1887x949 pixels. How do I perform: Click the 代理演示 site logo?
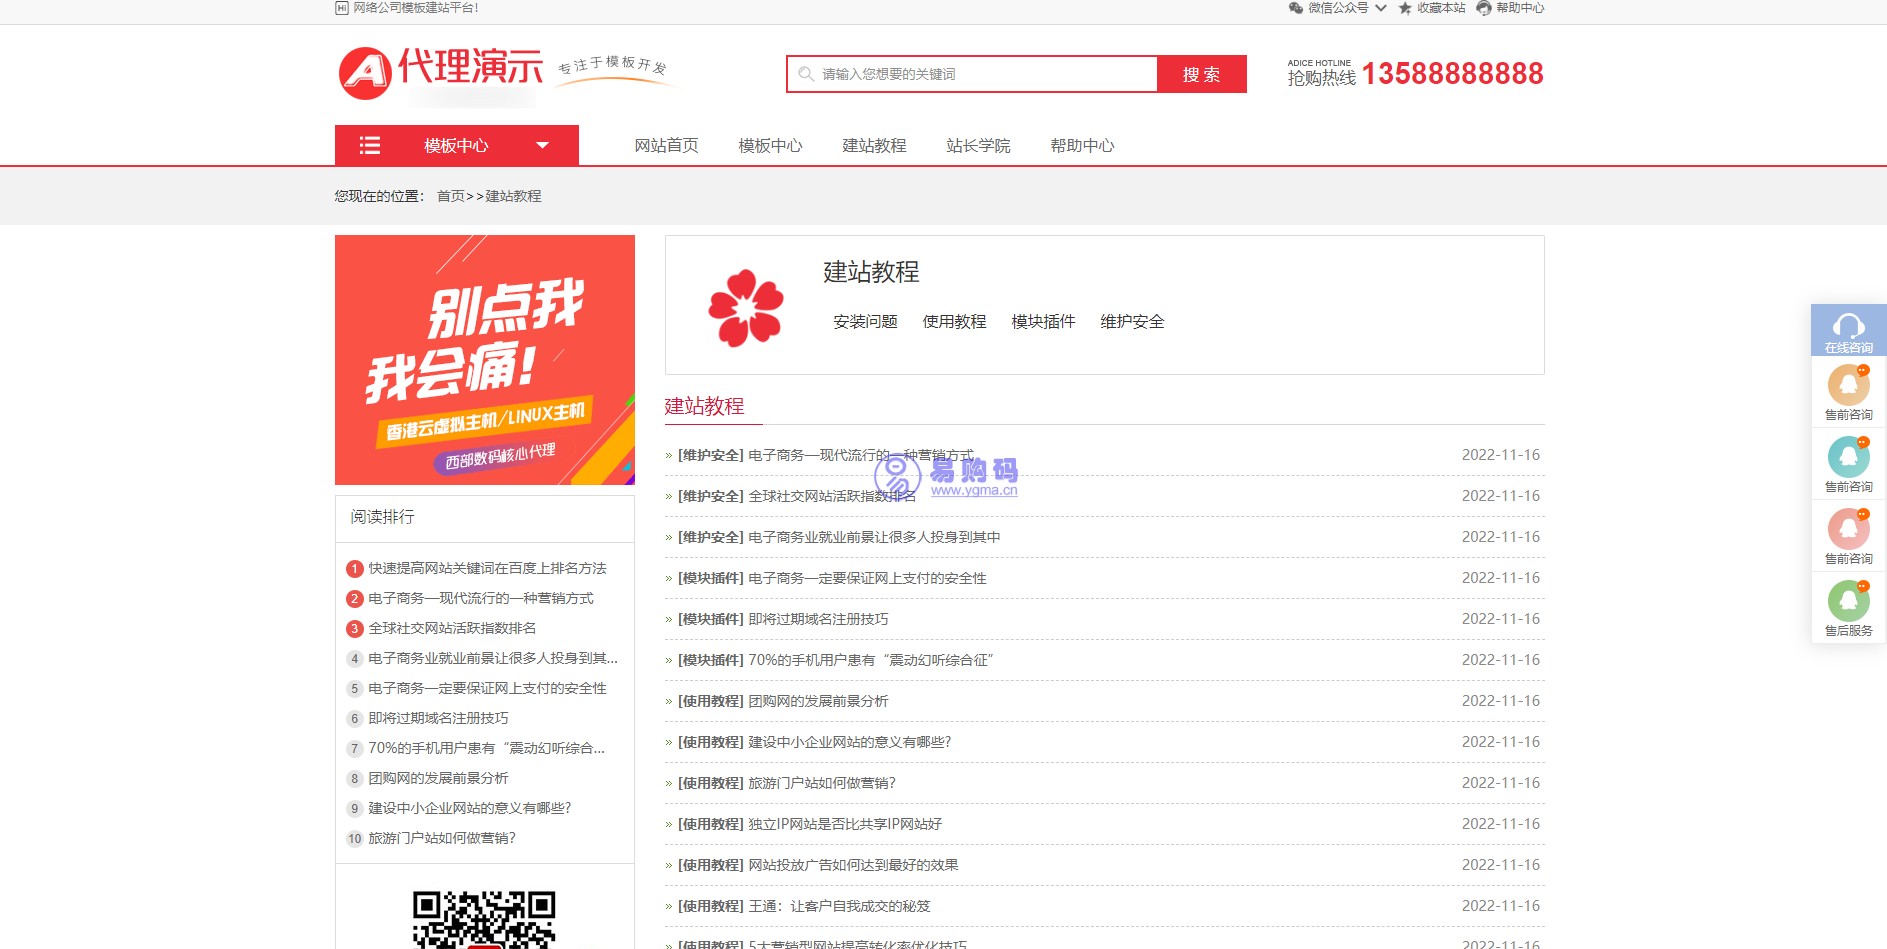[x=438, y=70]
